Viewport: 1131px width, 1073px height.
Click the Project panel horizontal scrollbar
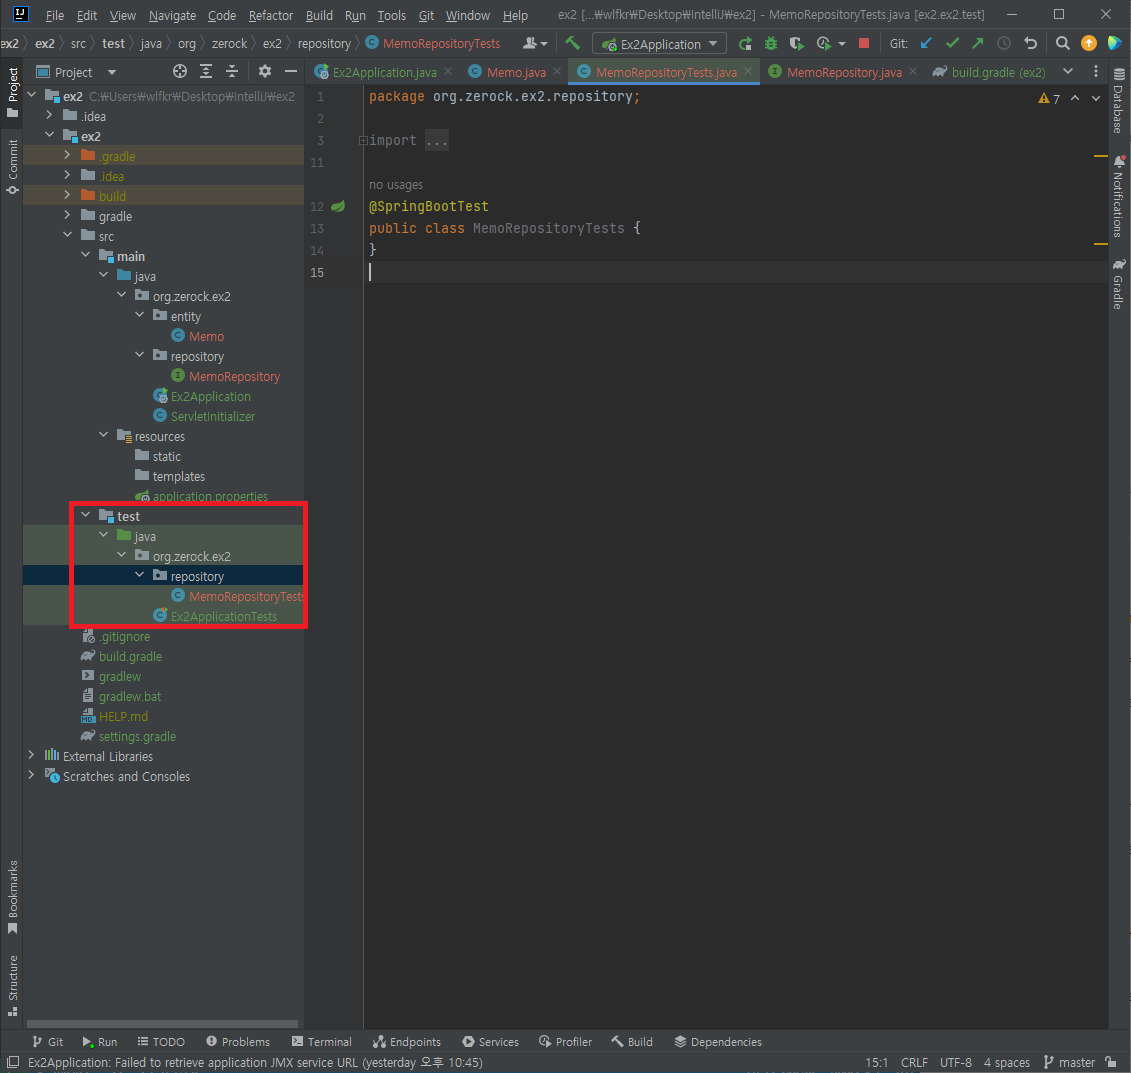pyautogui.click(x=162, y=1023)
